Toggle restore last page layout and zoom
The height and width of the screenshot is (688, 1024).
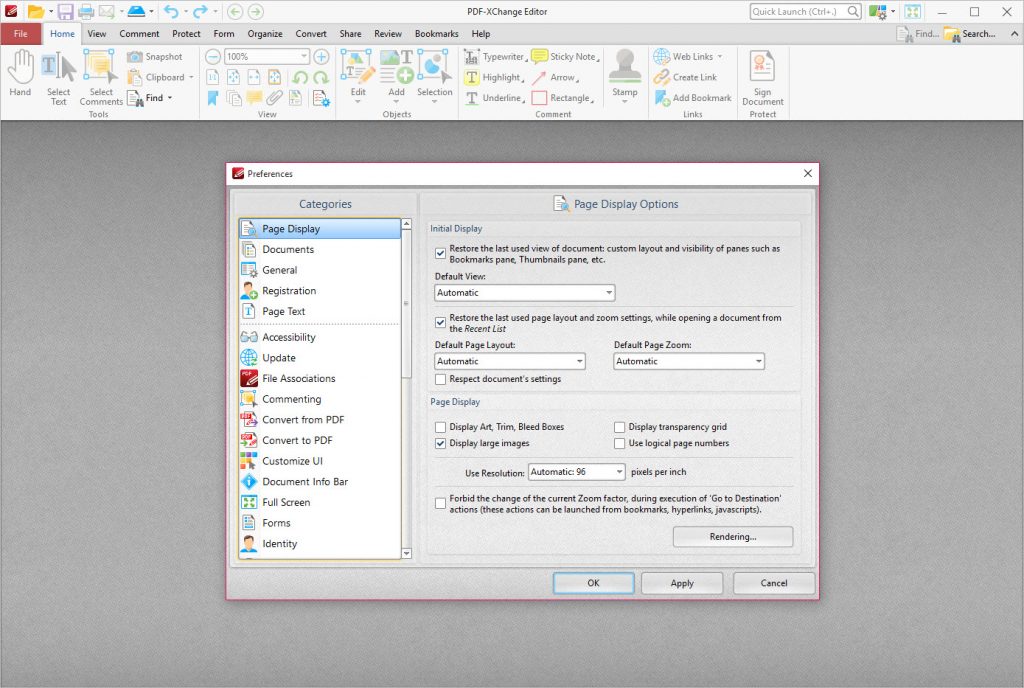[441, 322]
